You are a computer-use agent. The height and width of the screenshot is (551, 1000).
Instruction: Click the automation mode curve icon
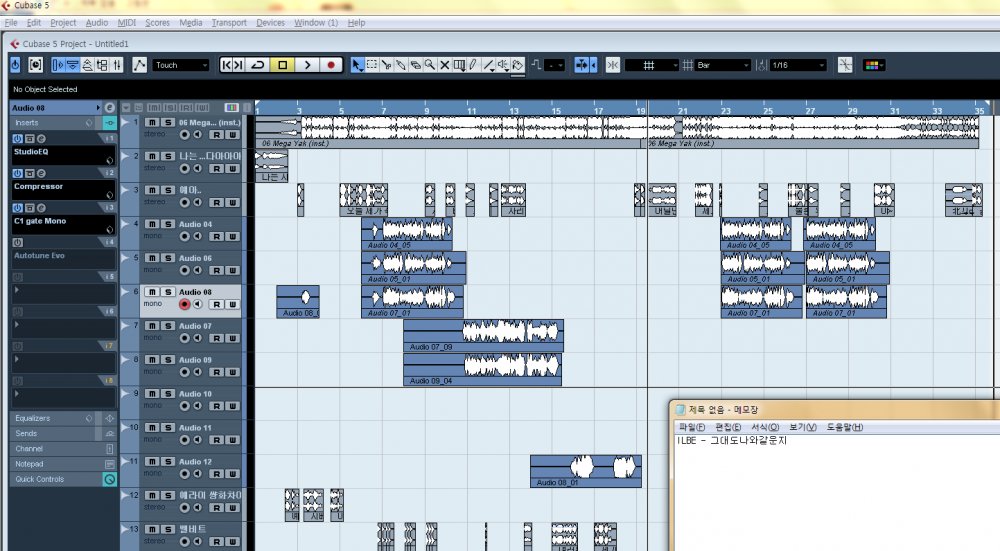coord(140,65)
